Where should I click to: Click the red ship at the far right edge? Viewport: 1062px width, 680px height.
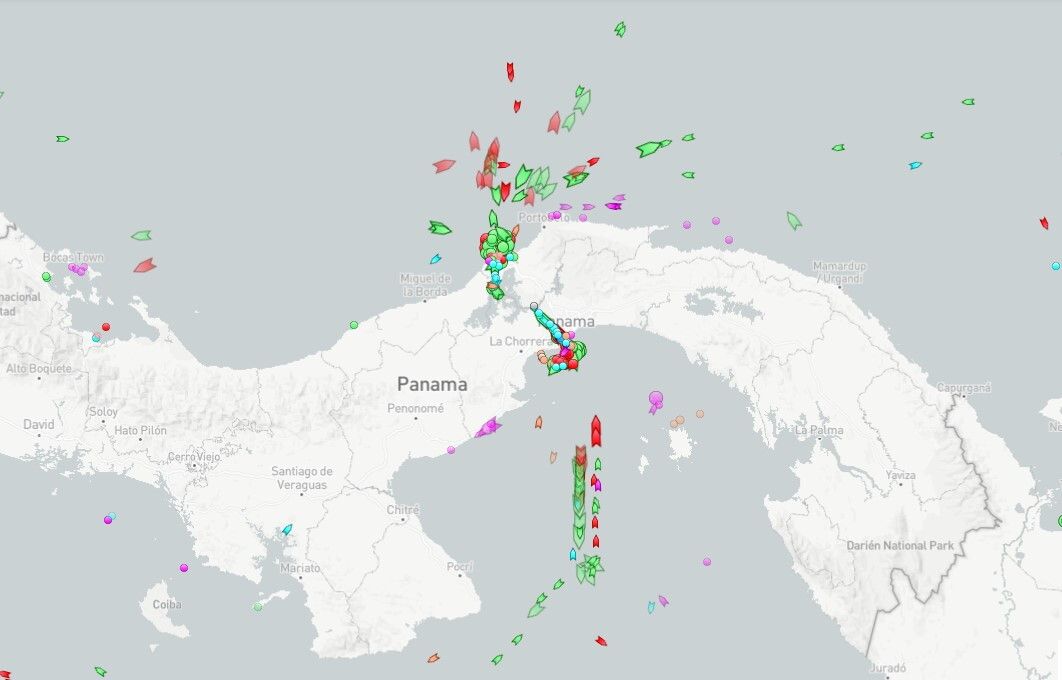click(x=1044, y=223)
